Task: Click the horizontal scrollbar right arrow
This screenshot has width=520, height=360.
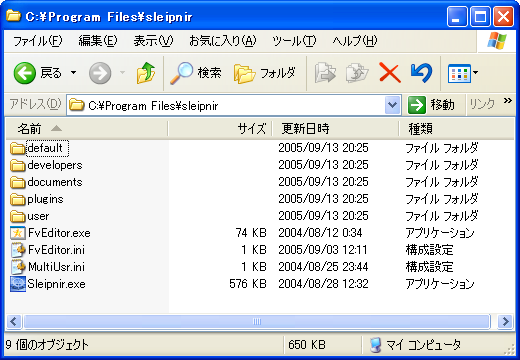Action: click(x=506, y=322)
